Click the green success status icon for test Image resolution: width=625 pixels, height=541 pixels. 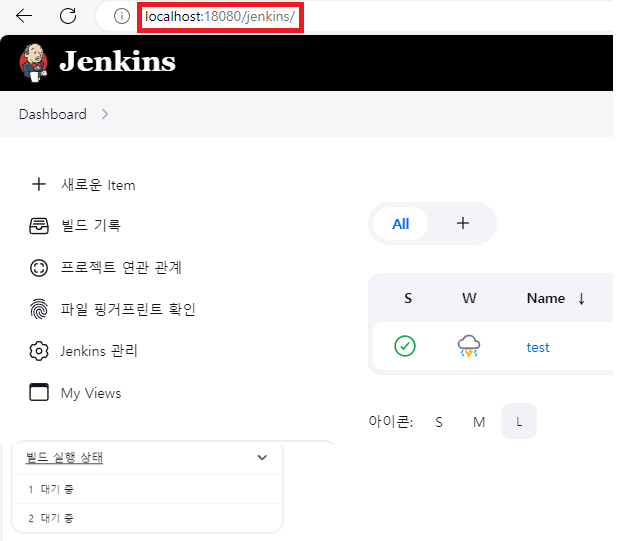(405, 346)
